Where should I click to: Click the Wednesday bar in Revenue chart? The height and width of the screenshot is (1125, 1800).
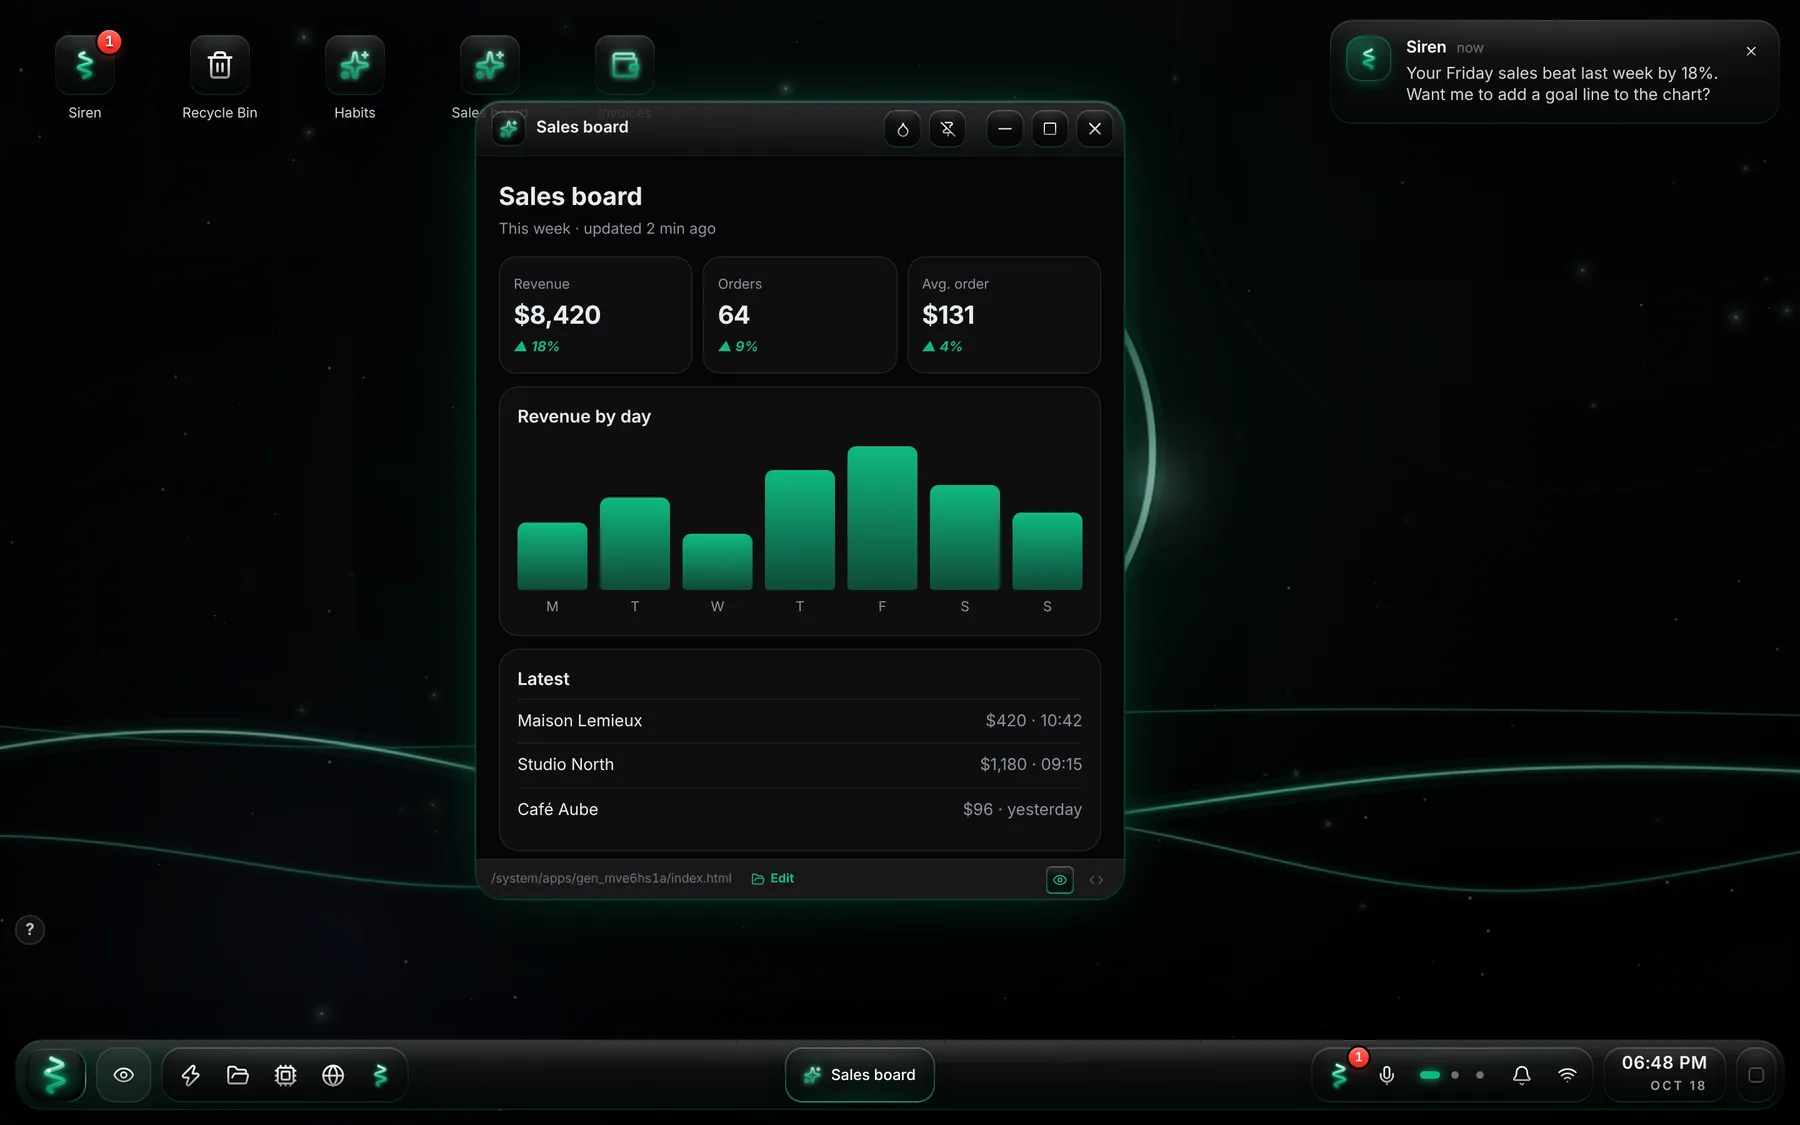click(717, 562)
